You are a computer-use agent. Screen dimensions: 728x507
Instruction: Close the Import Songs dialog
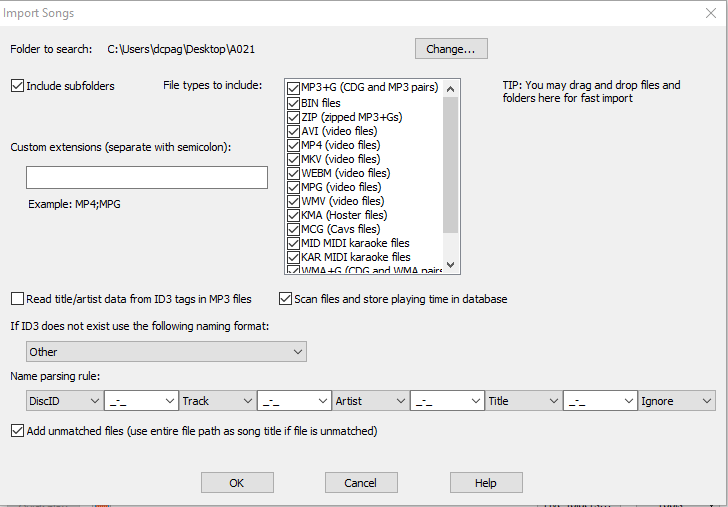[711, 13]
